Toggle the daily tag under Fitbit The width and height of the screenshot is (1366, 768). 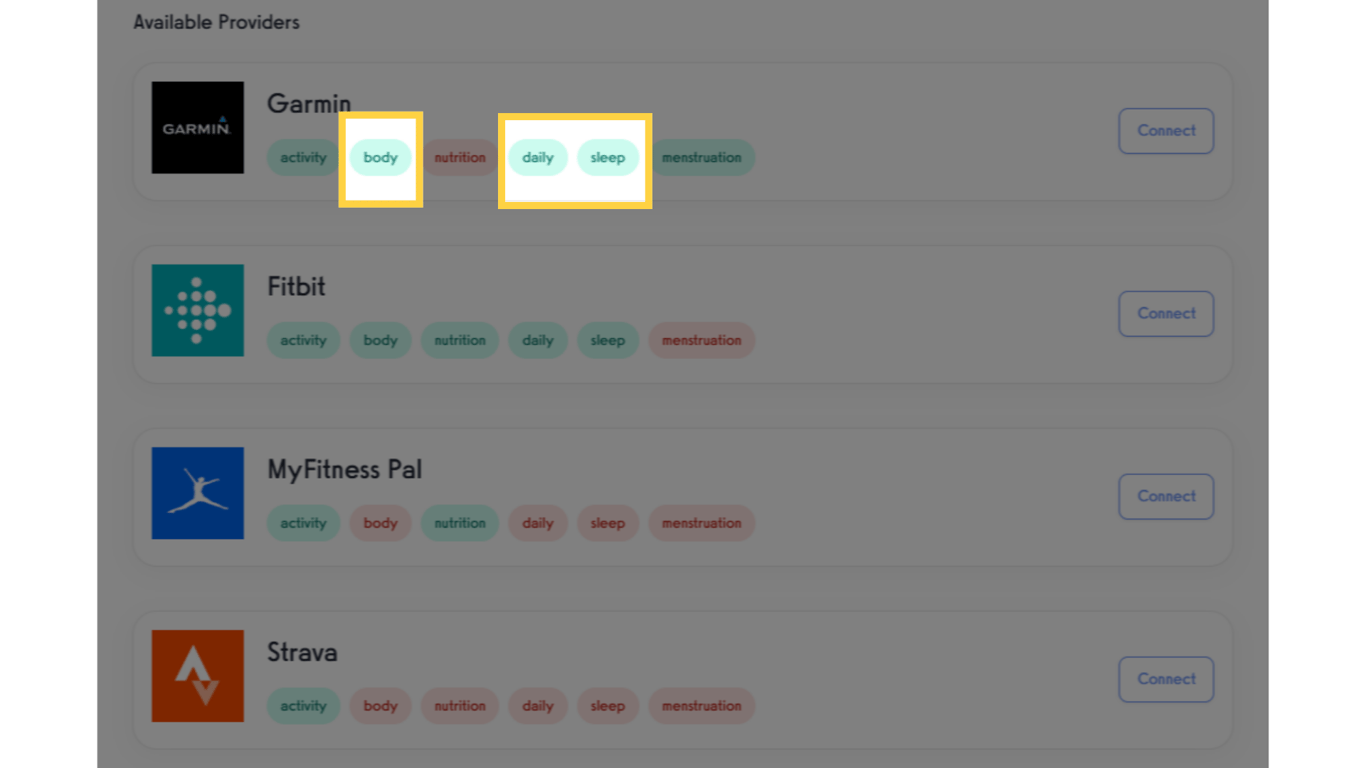click(538, 340)
